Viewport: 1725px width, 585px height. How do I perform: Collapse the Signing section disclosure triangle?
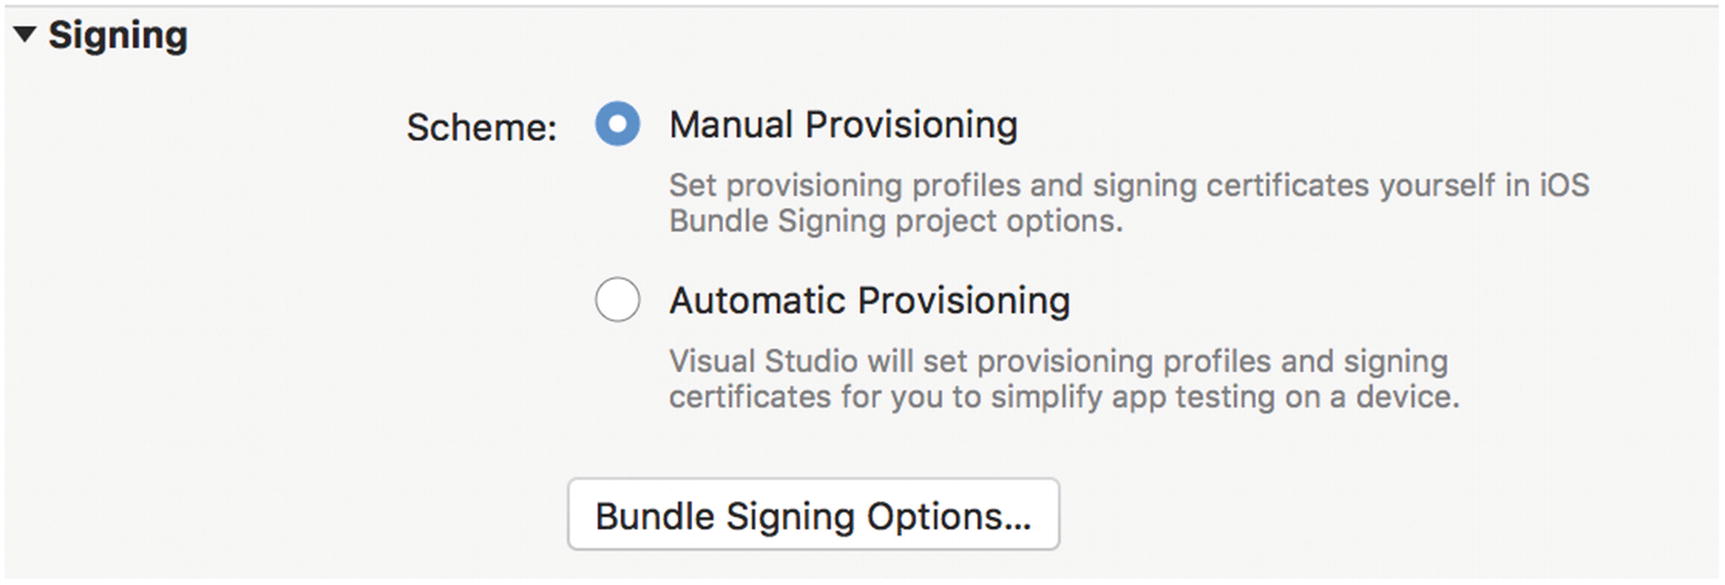(x=25, y=35)
